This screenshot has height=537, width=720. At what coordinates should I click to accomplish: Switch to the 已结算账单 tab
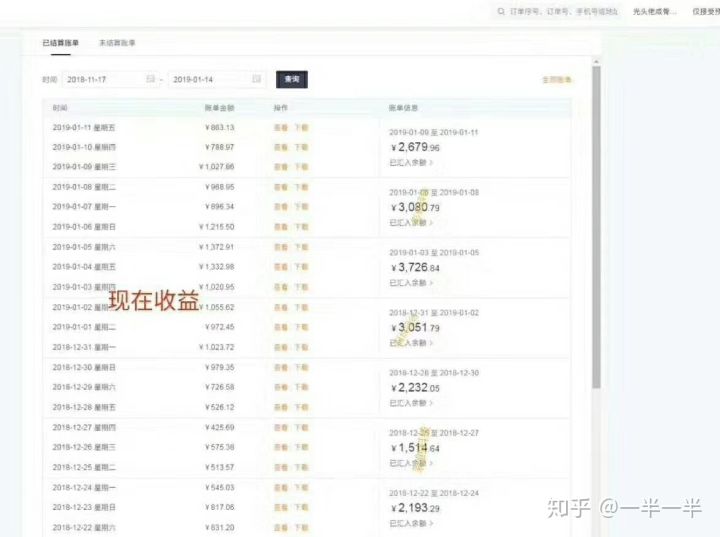61,43
